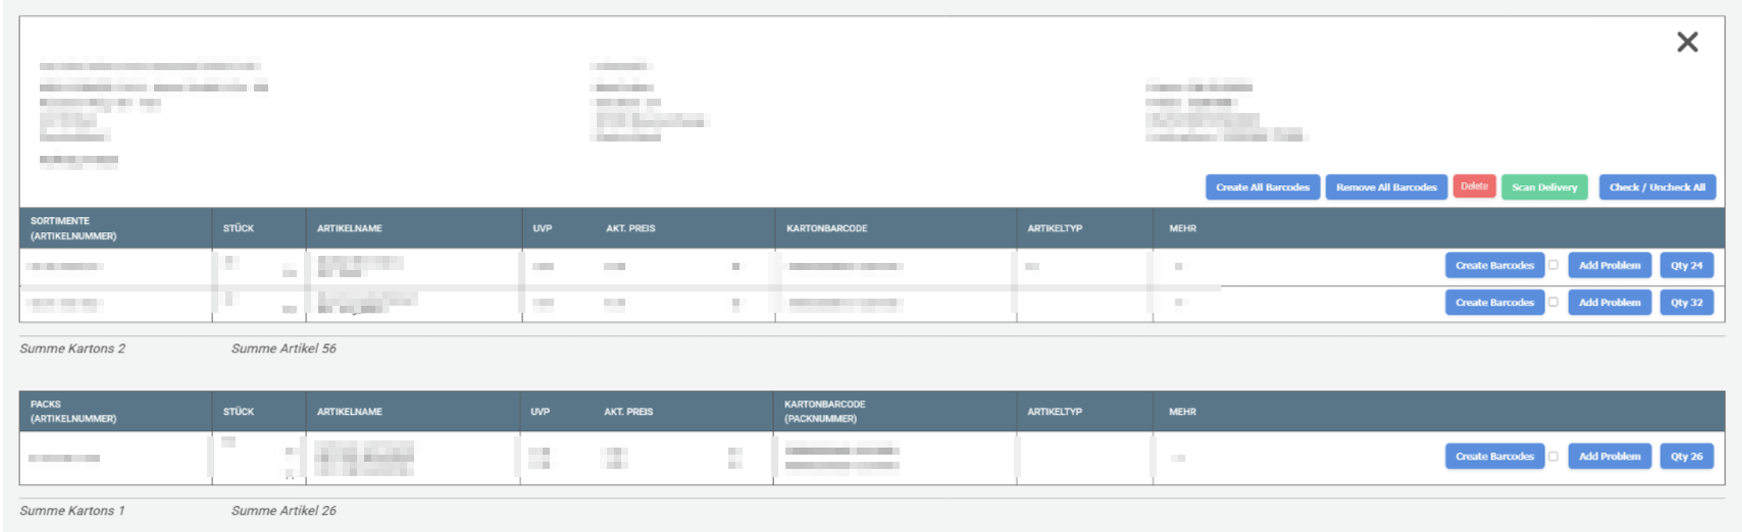The height and width of the screenshot is (532, 1742).
Task: Click the Kartonbarcode (Packnummer) column header
Action: point(825,411)
